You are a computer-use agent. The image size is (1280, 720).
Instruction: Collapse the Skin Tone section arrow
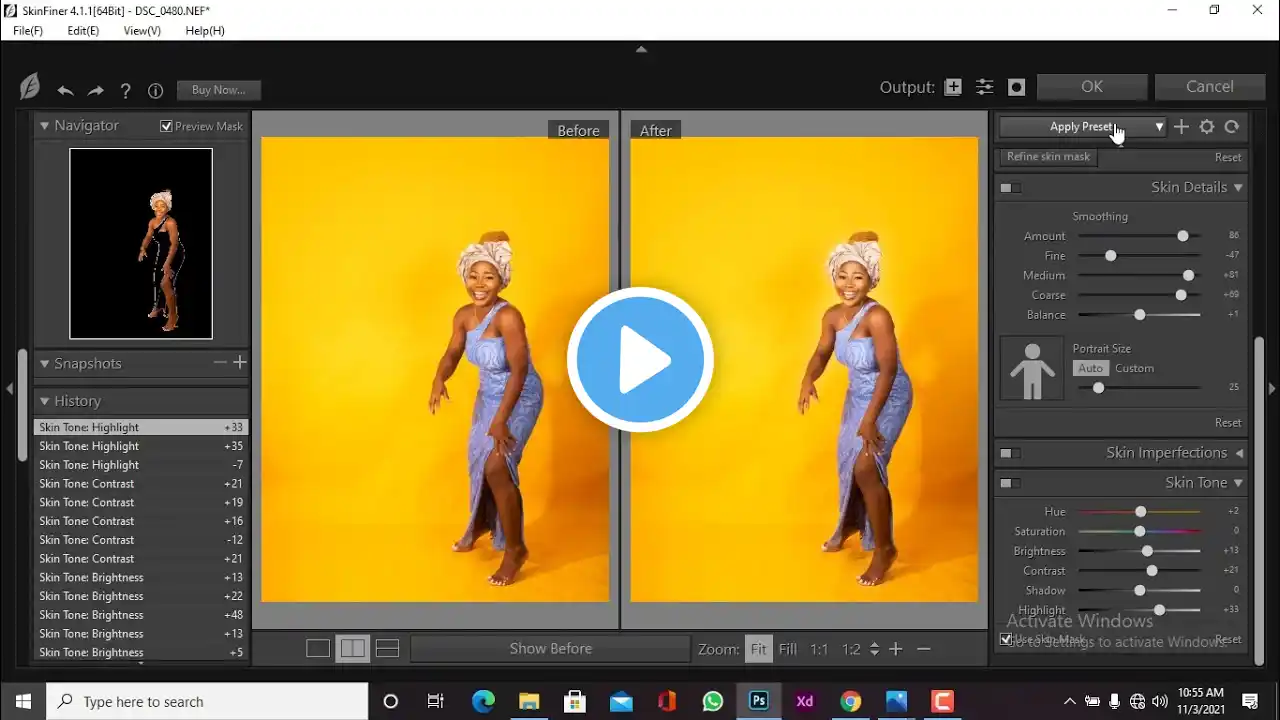click(1238, 483)
